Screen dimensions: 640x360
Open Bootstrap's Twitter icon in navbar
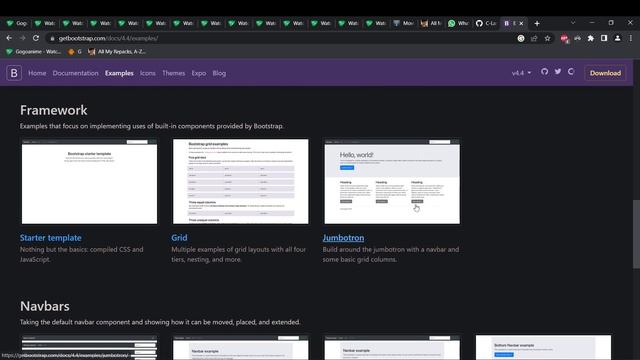tap(558, 72)
